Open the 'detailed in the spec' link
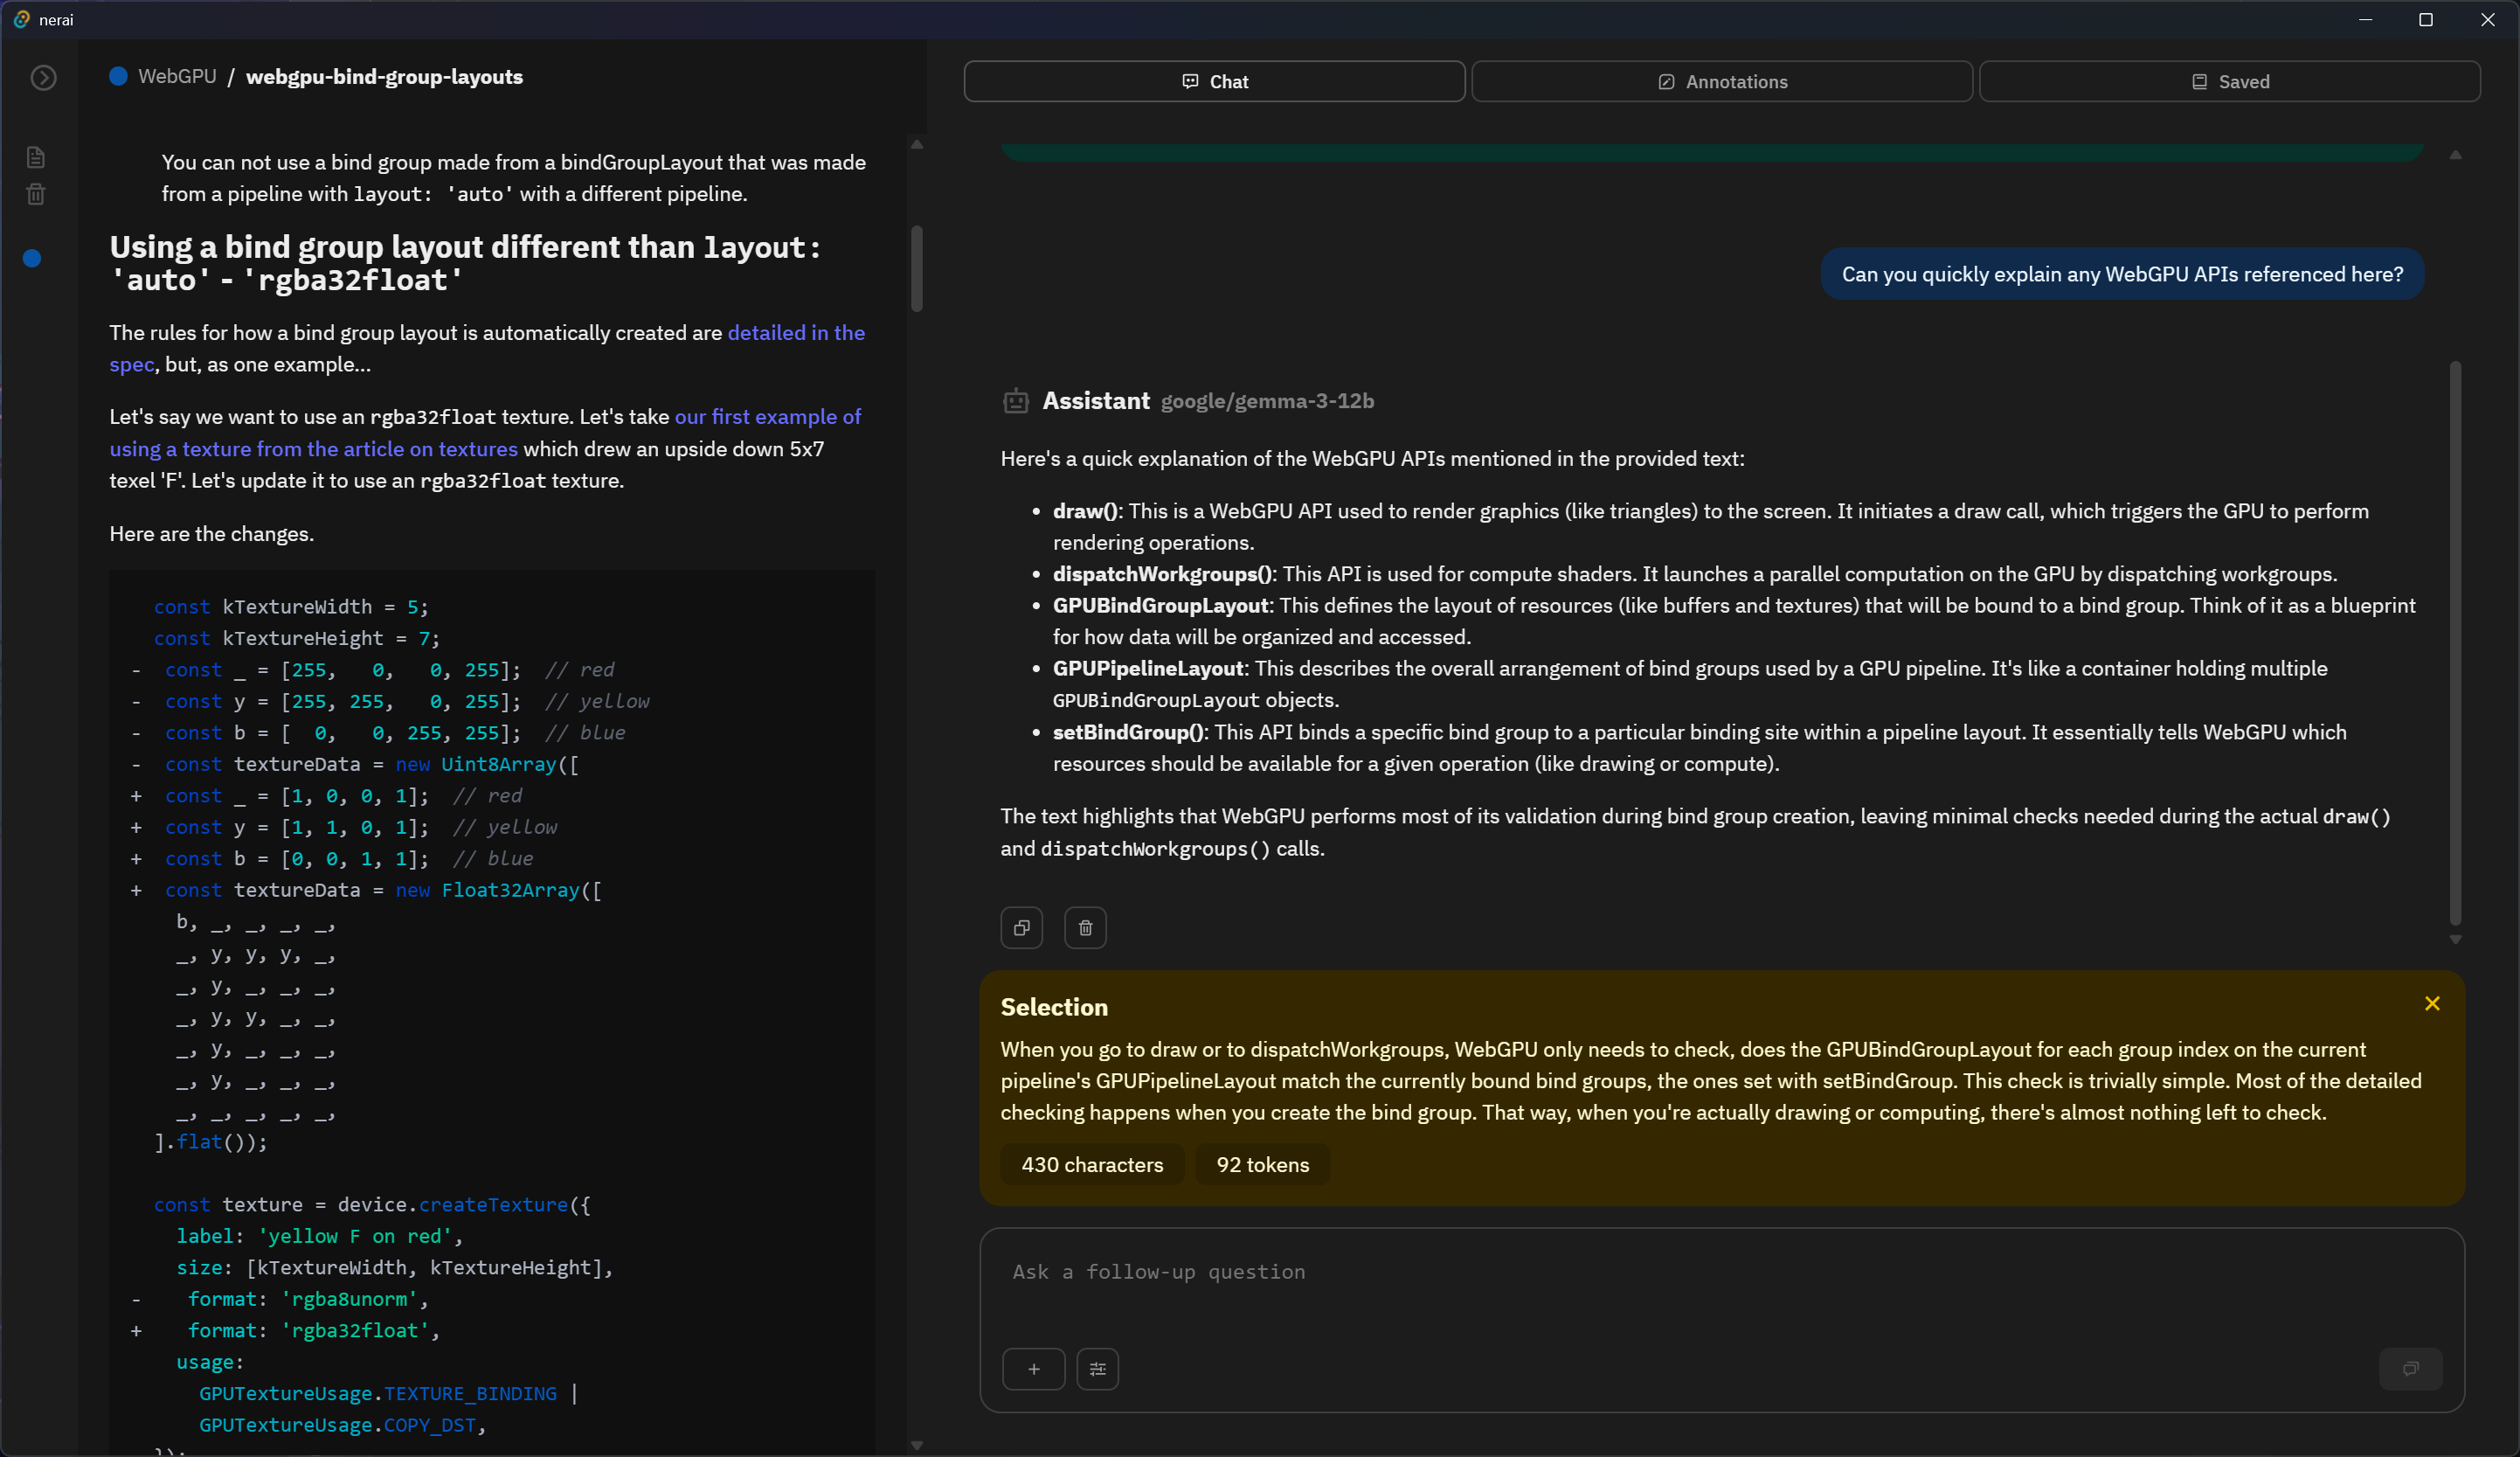 [x=796, y=332]
